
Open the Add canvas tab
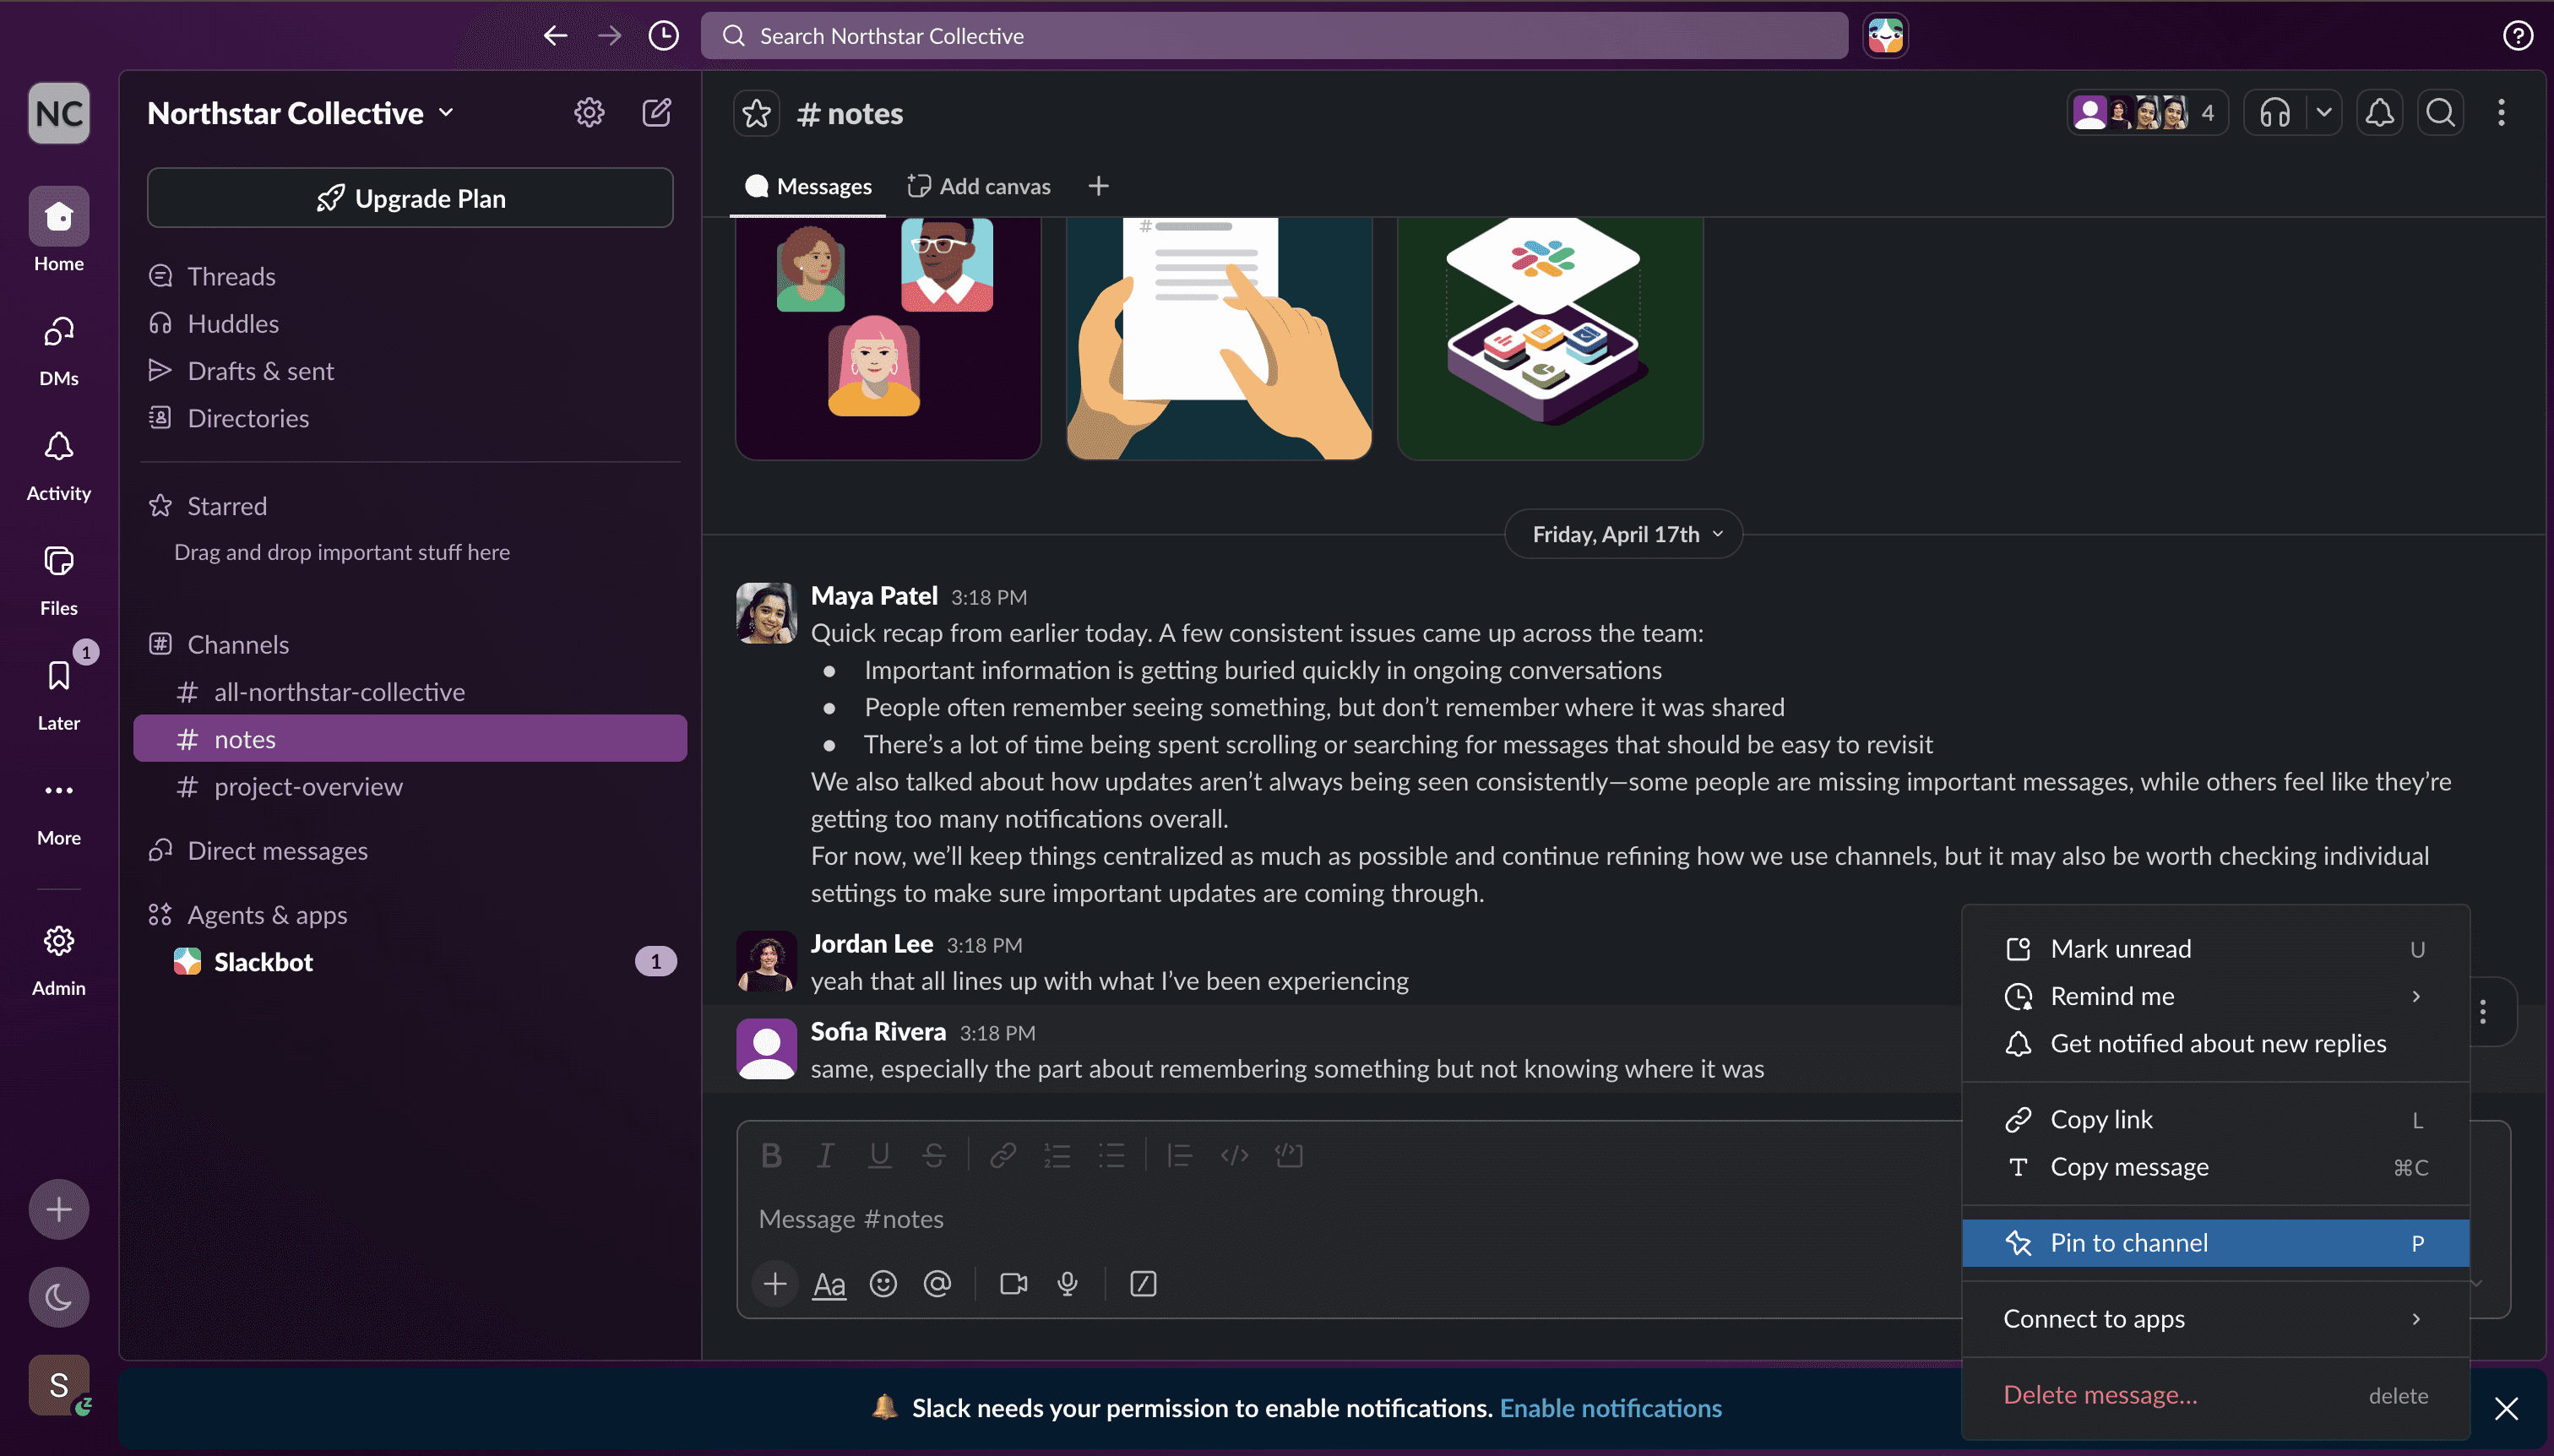click(978, 186)
